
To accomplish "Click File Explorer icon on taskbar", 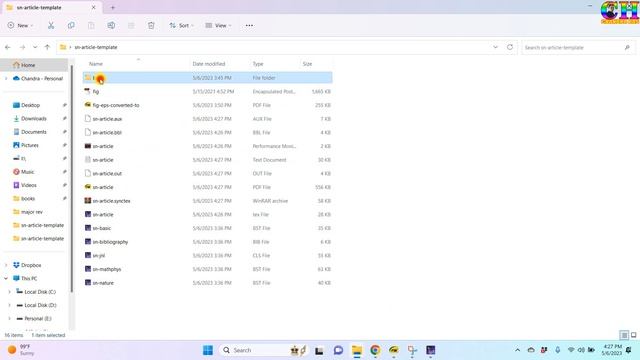I will (357, 350).
